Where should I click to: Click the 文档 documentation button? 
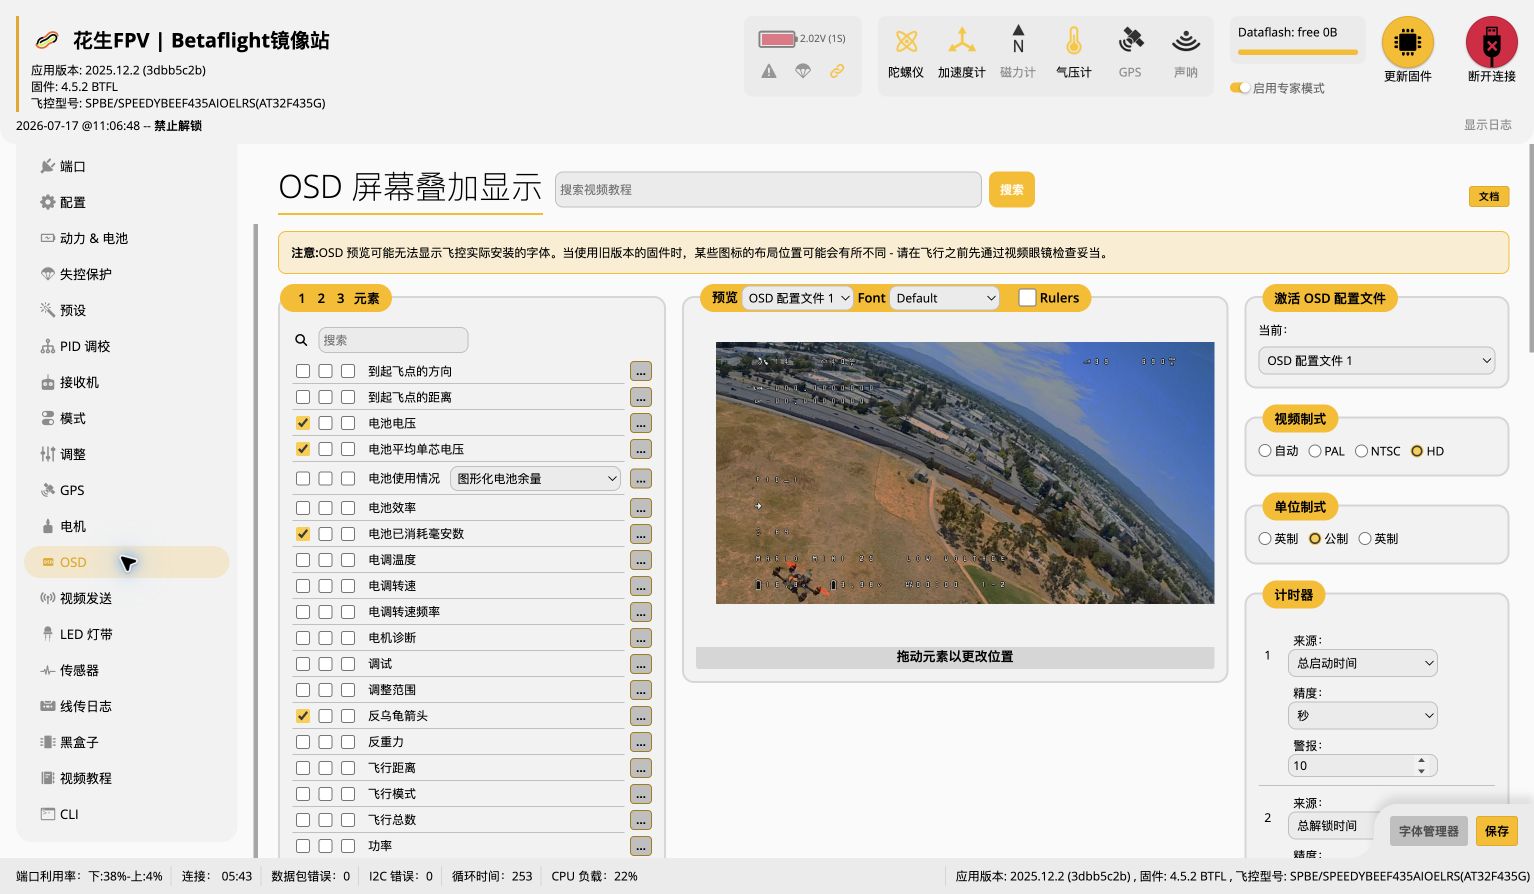coord(1489,196)
